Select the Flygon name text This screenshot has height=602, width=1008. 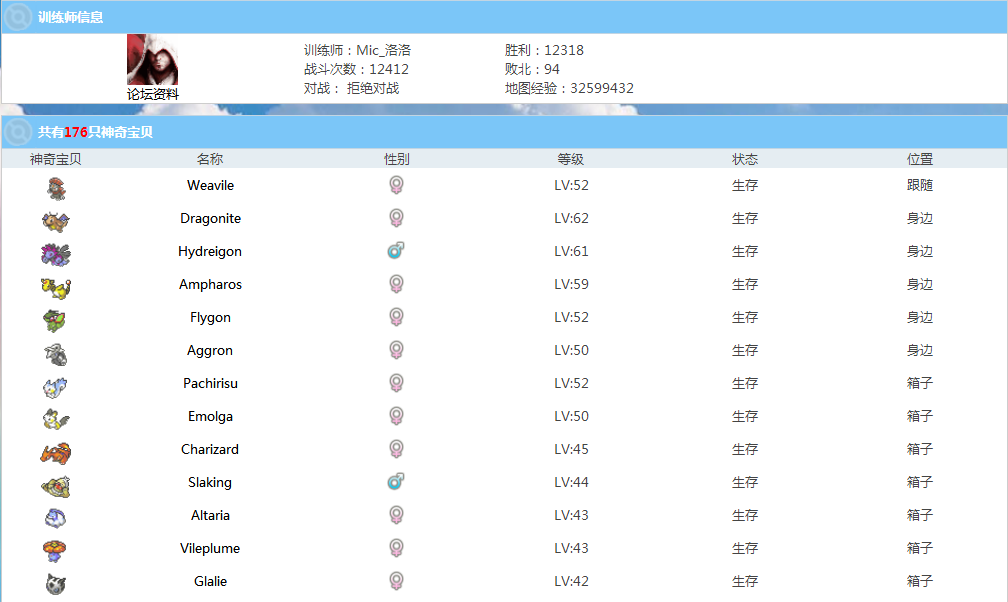[210, 318]
